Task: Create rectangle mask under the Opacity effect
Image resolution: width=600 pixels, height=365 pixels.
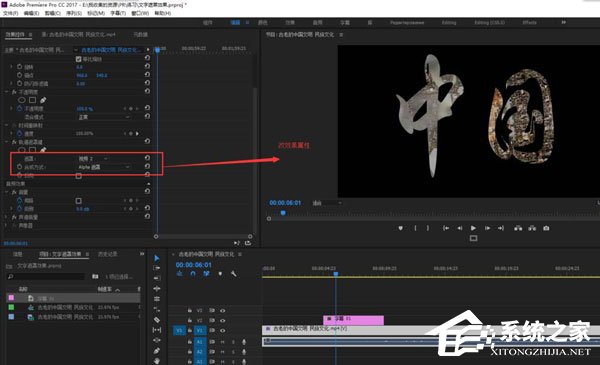Action: tap(33, 100)
